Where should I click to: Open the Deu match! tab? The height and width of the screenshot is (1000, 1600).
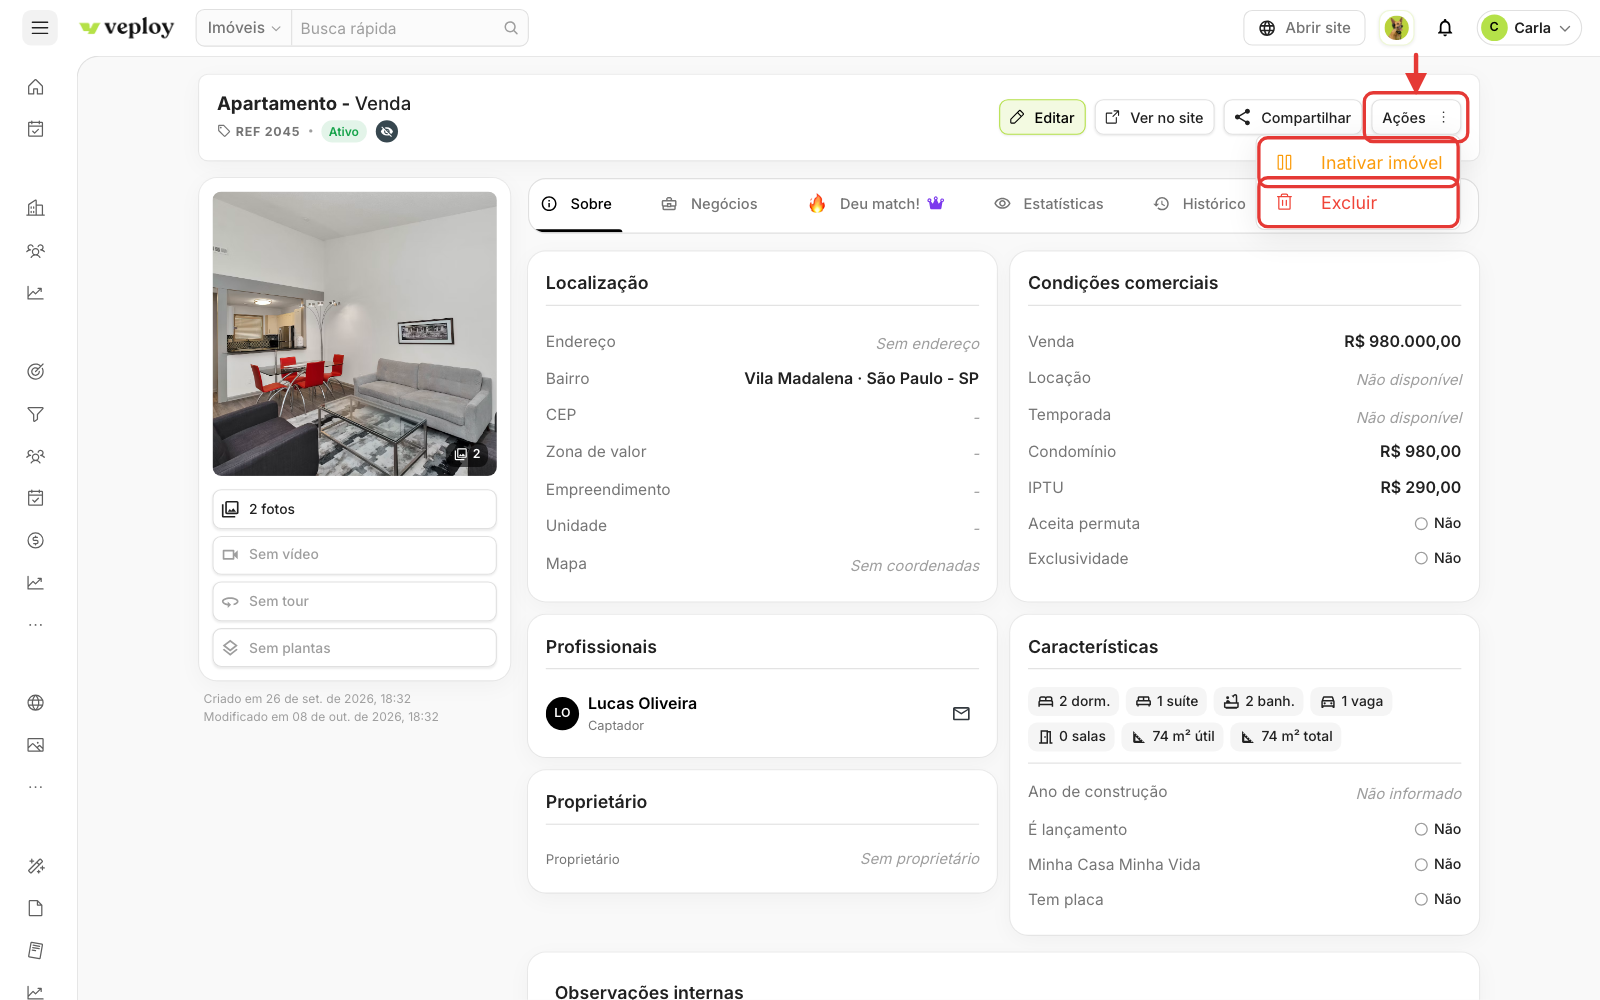[876, 204]
